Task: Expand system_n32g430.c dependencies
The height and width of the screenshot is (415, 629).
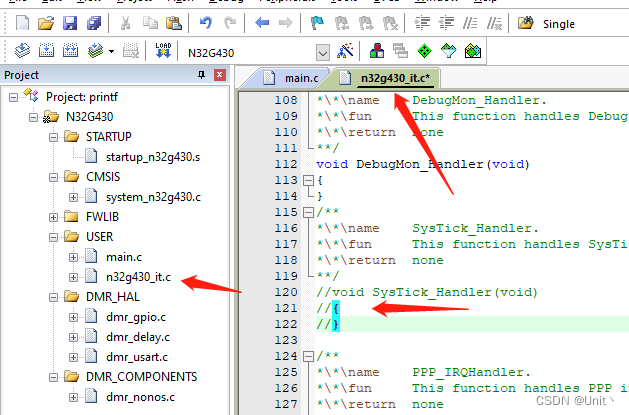Action: click(73, 197)
